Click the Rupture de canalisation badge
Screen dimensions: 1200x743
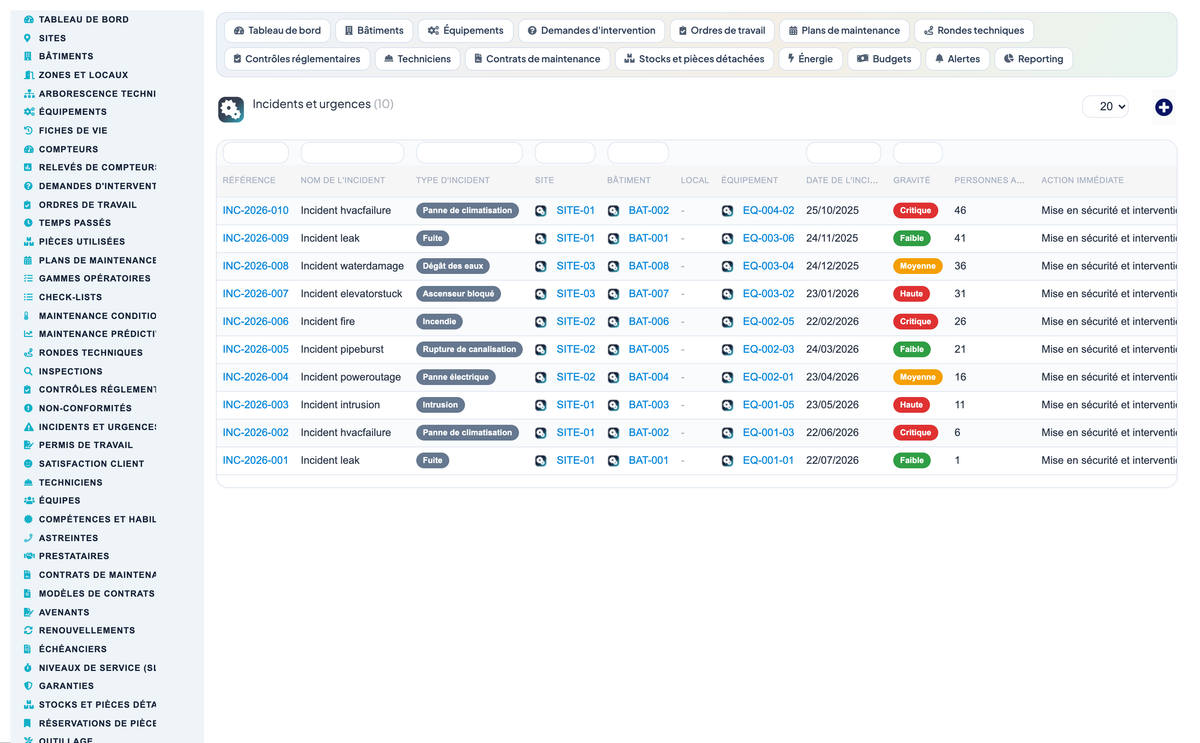pyautogui.click(x=469, y=350)
